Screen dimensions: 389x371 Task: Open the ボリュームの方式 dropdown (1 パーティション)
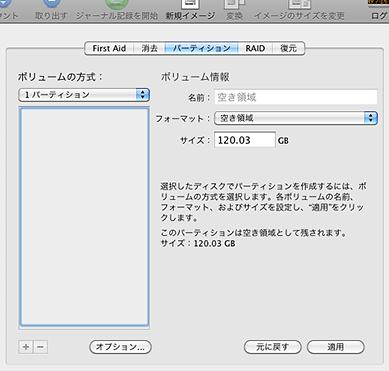(x=84, y=95)
